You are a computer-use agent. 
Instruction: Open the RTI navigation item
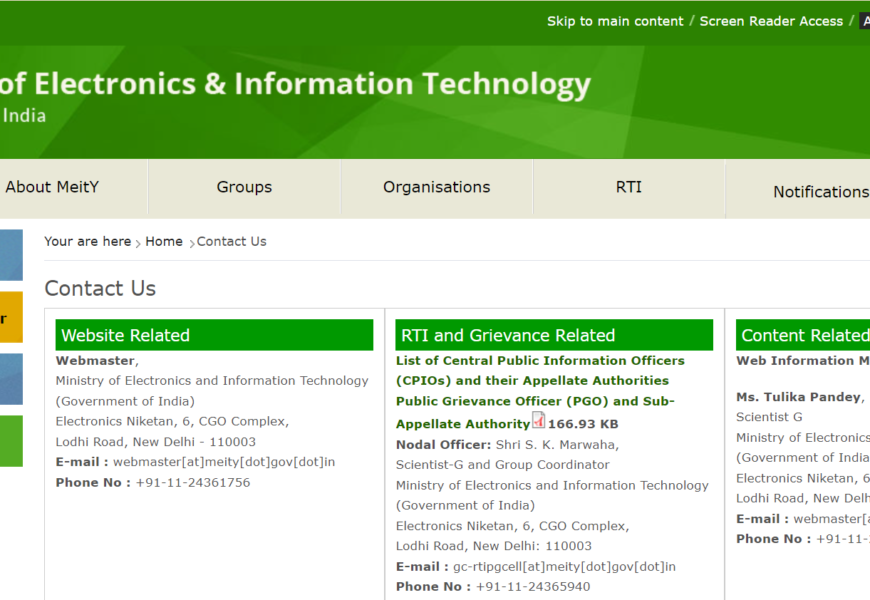point(629,187)
